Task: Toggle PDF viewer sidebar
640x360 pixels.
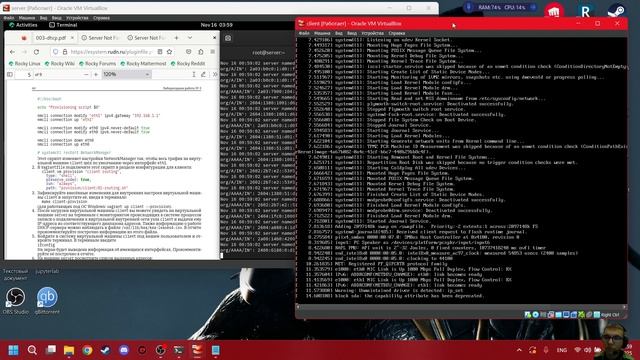Action: coord(10,75)
